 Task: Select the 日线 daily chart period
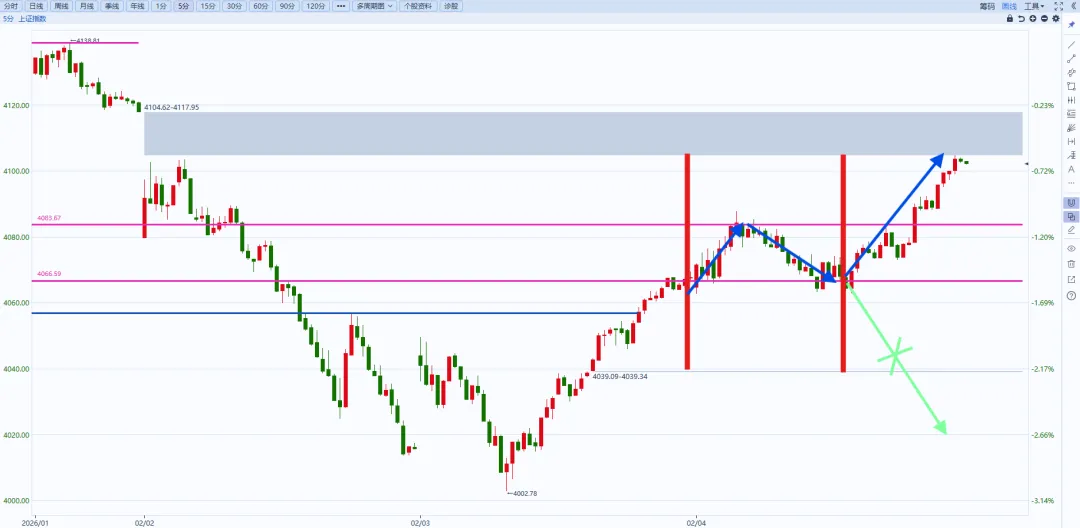tap(36, 6)
